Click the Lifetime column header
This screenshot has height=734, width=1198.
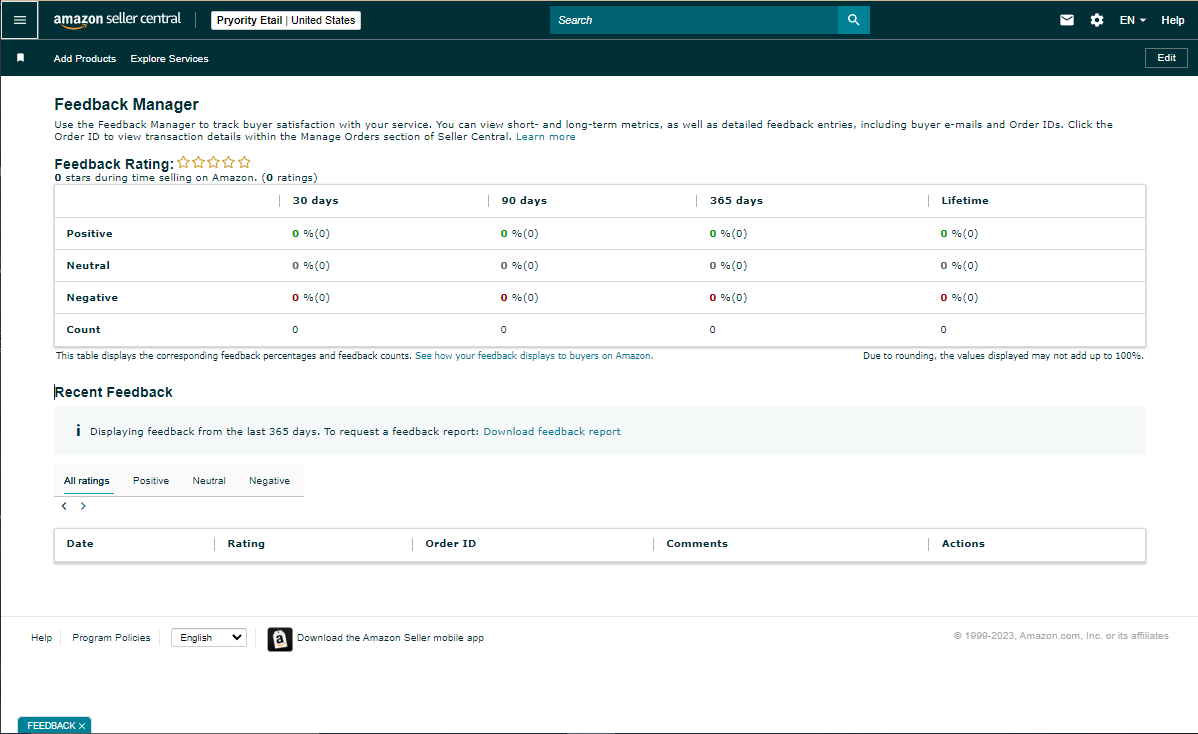pos(964,201)
